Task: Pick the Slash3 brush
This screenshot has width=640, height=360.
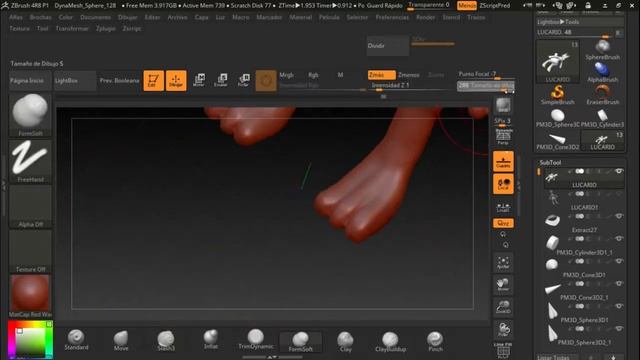Action: 166,340
